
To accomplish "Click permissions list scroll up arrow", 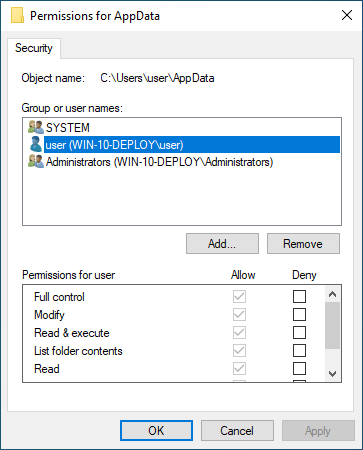I will pos(332,294).
